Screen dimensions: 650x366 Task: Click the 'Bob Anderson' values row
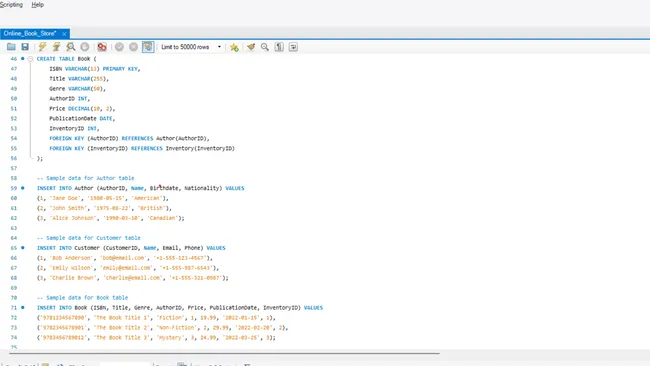(125, 258)
